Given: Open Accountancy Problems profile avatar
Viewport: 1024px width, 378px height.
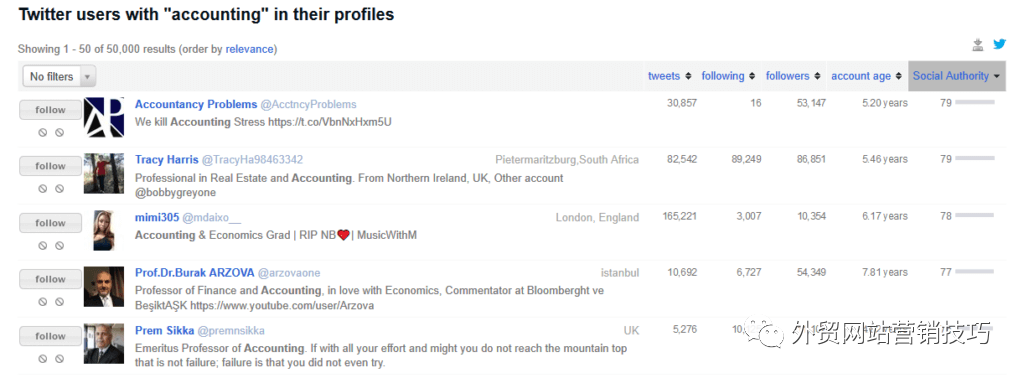Looking at the screenshot, I should (x=104, y=118).
